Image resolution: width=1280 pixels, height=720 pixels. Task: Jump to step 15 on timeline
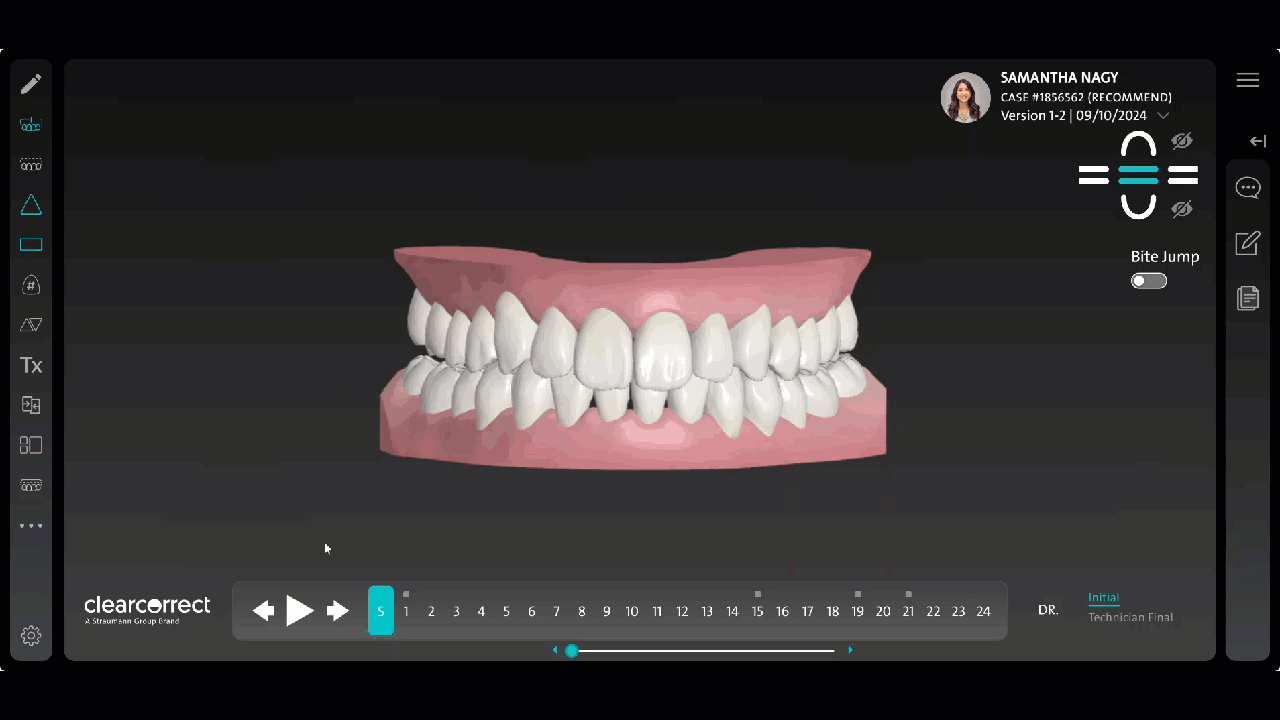tap(757, 611)
